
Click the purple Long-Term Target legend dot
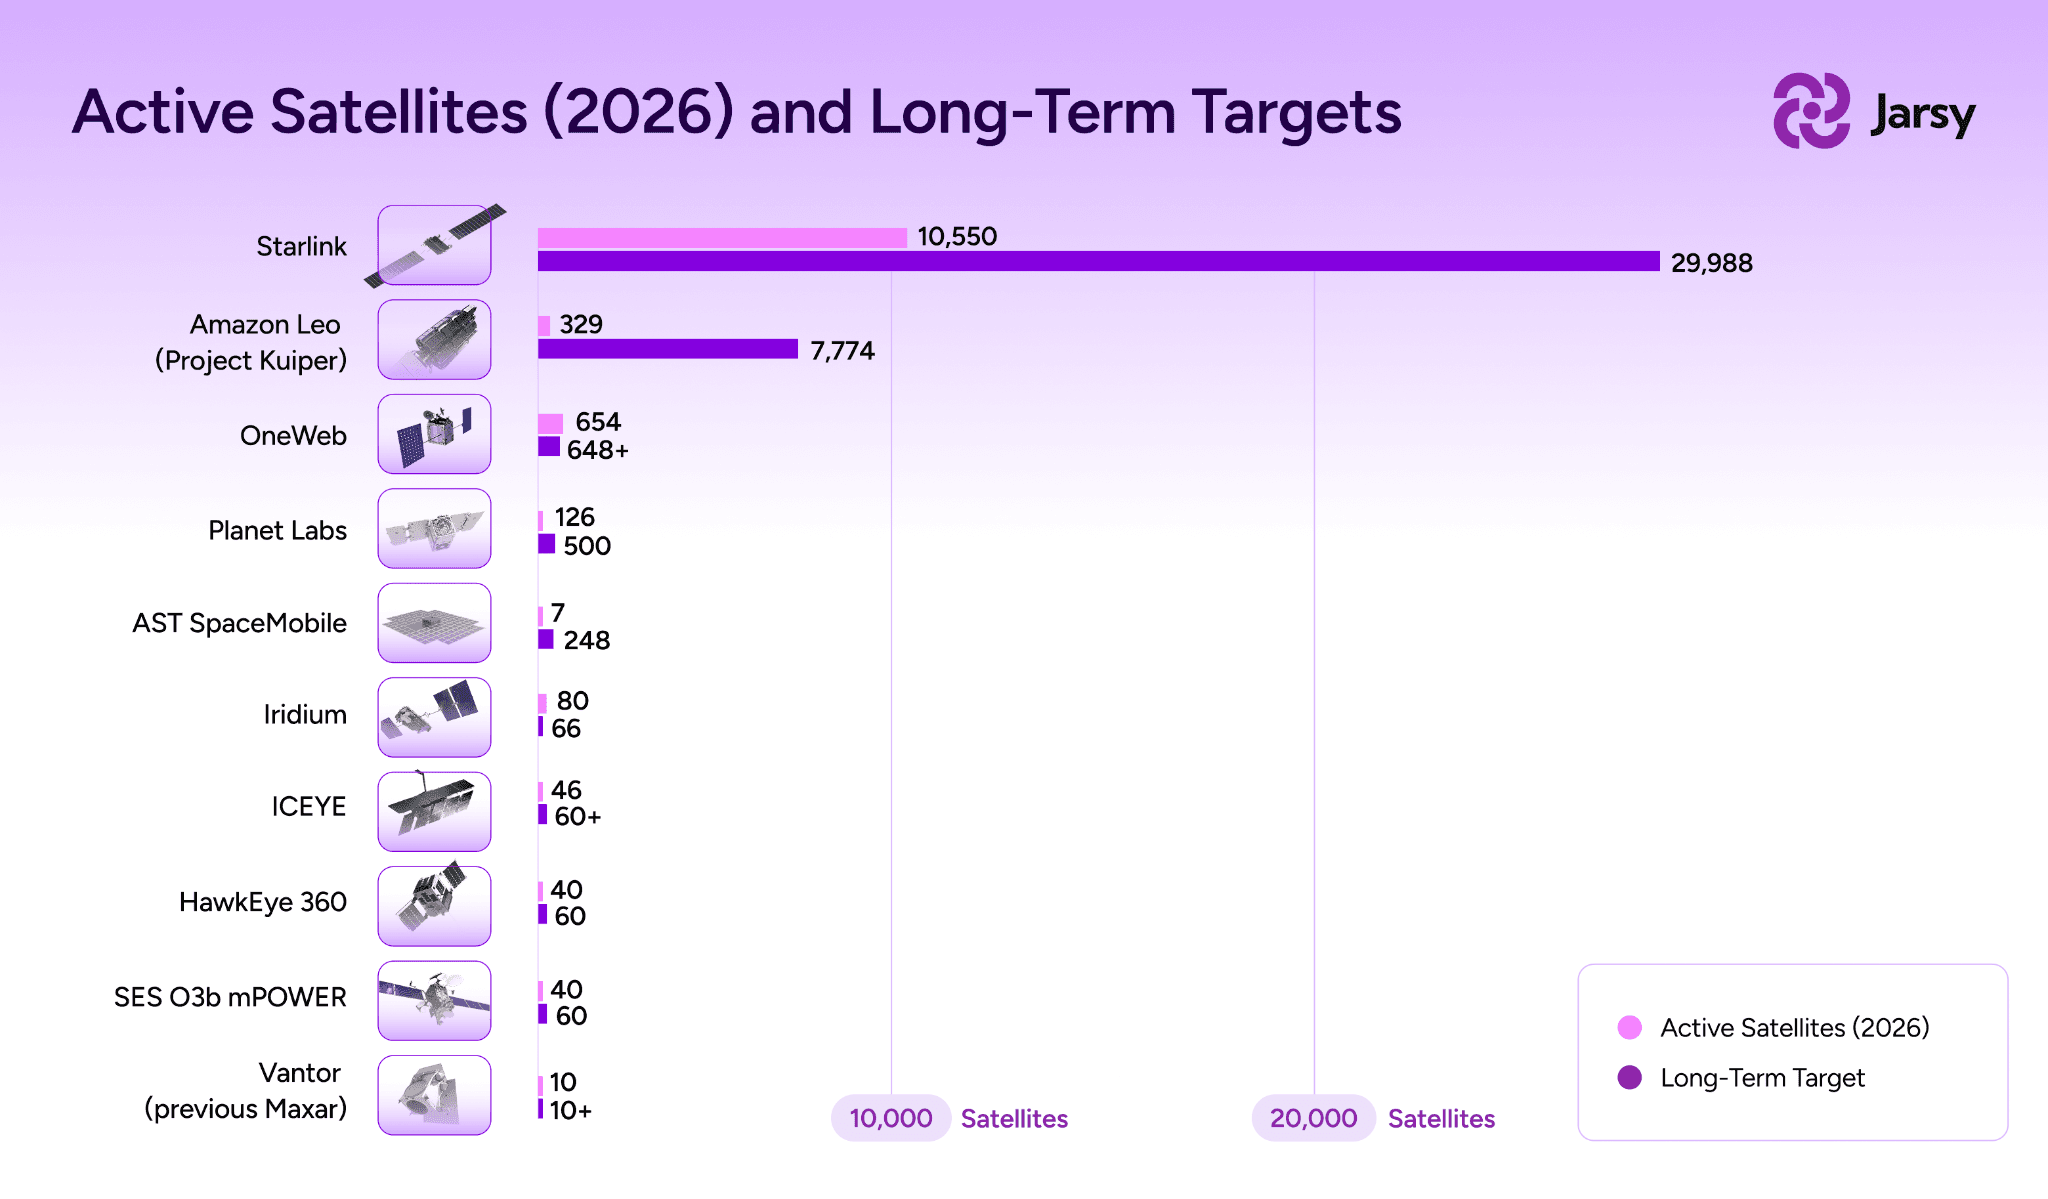tap(1629, 1077)
